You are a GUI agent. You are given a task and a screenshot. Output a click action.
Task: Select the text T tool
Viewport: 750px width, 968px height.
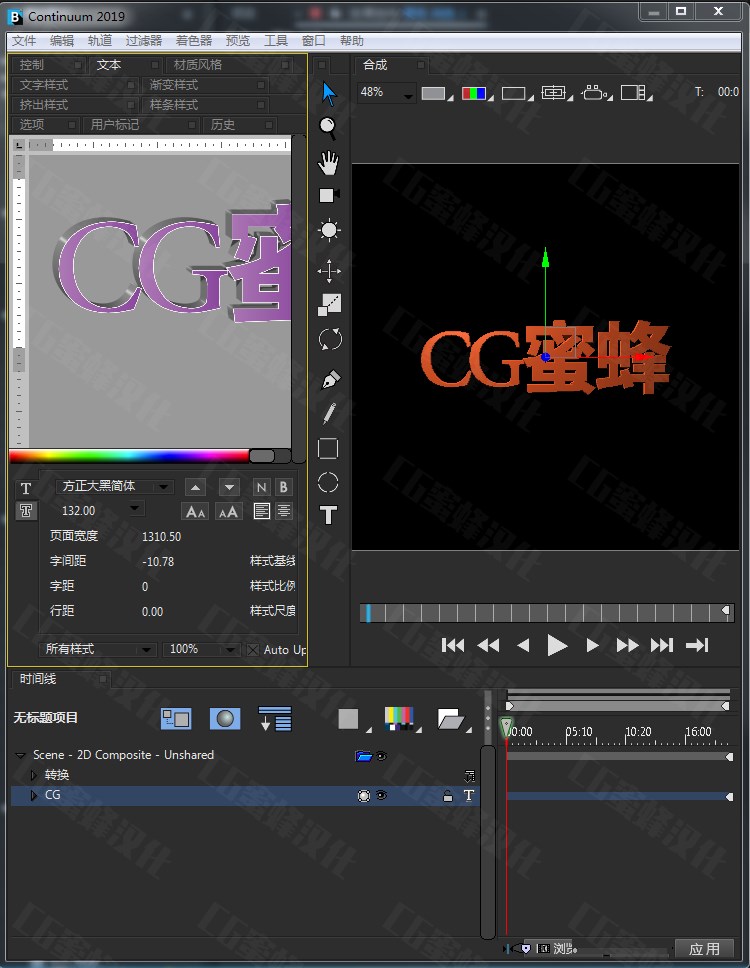click(x=328, y=515)
